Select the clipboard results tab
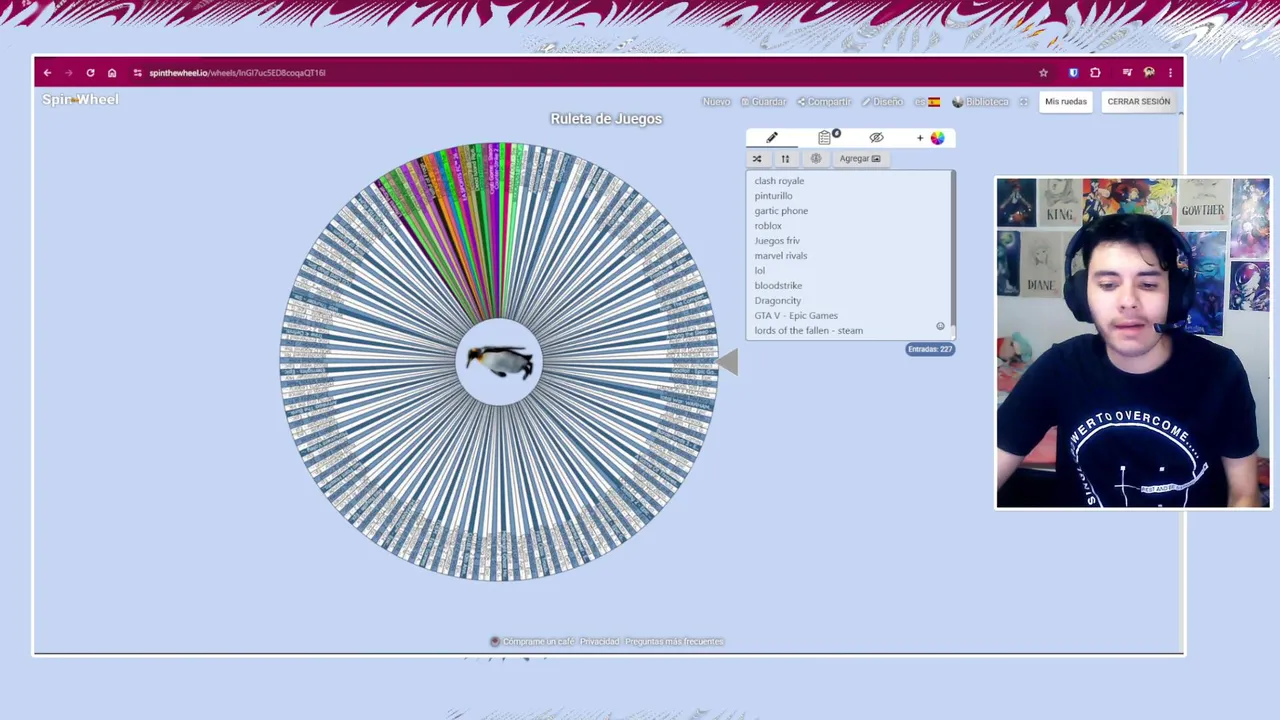1280x720 pixels. [825, 138]
